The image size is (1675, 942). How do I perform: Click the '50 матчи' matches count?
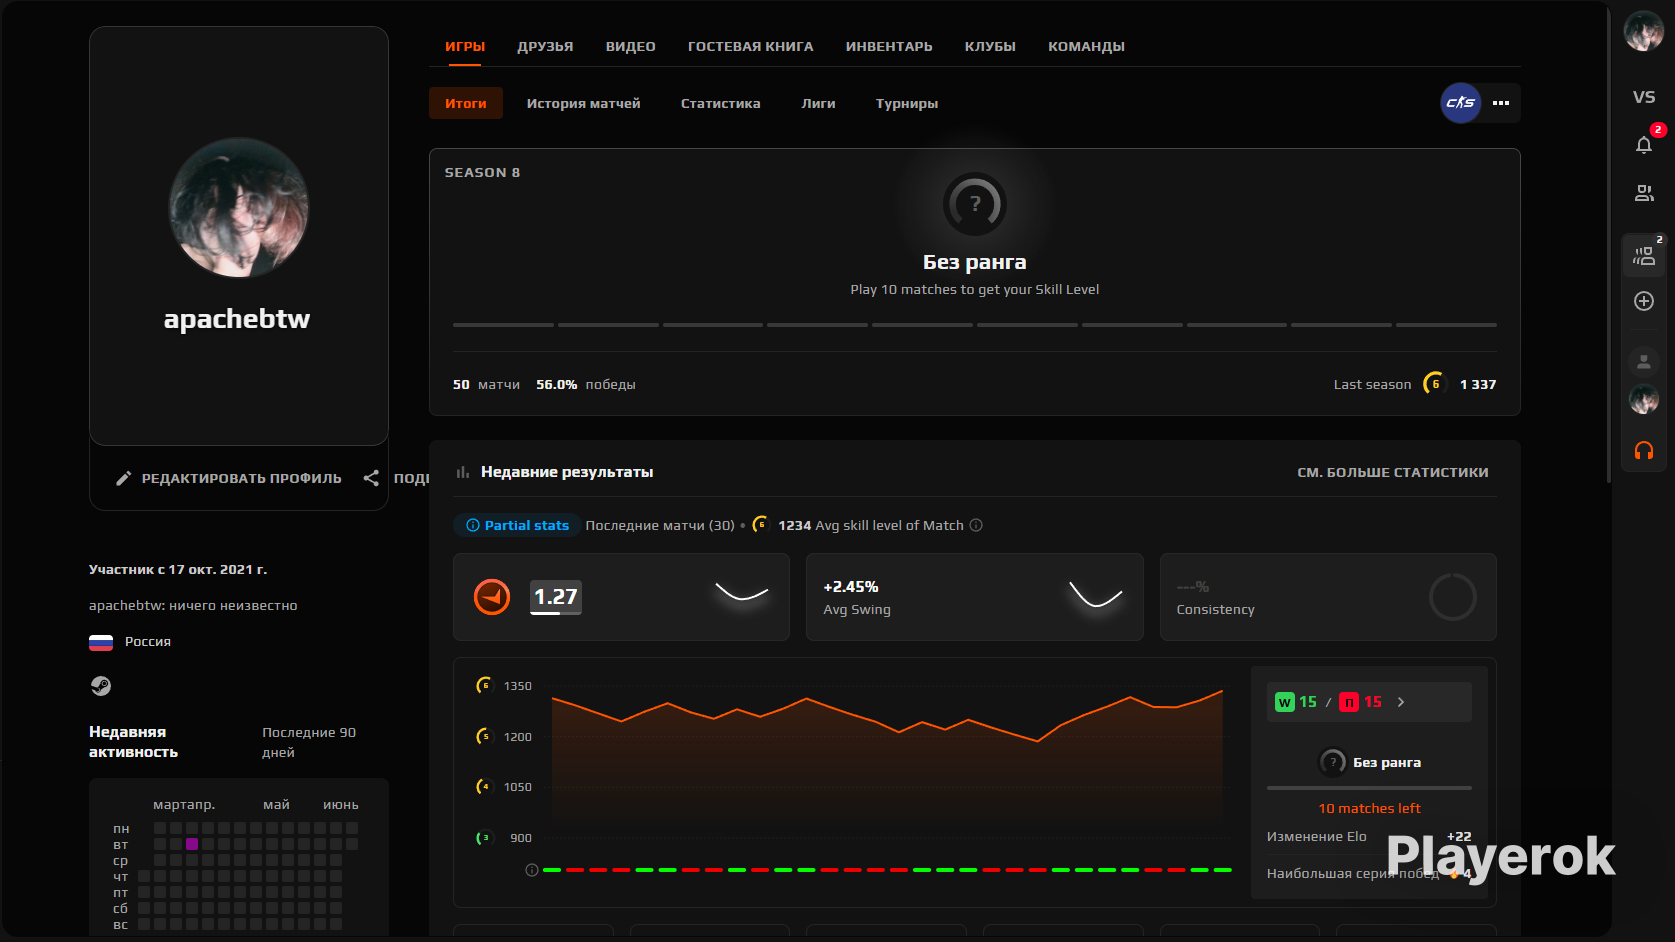486,384
